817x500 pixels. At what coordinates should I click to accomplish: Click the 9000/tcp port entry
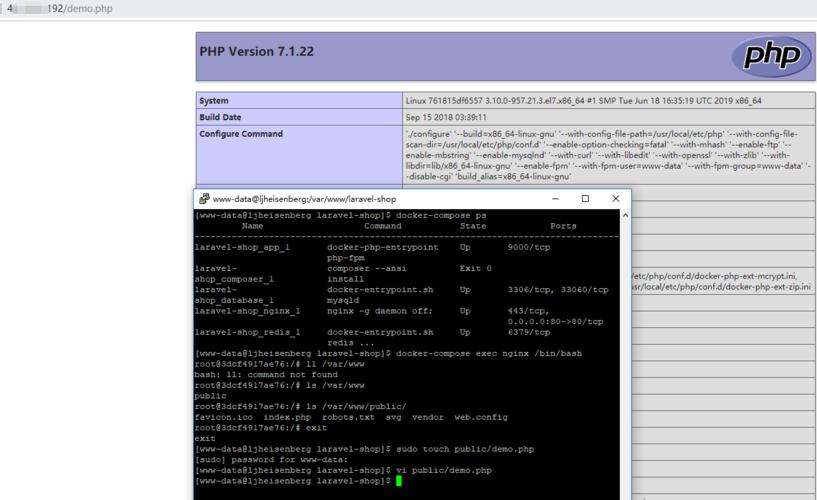tap(529, 247)
